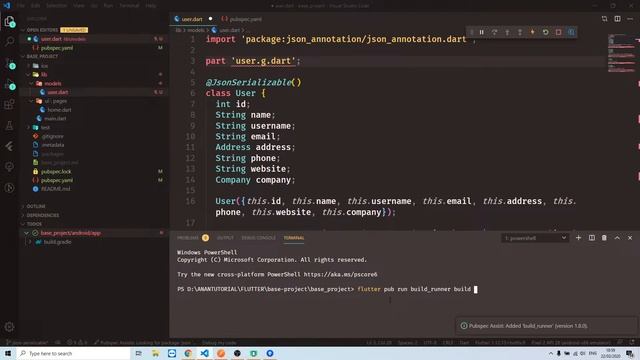Image resolution: width=640 pixels, height=360 pixels.
Task: Open the Testing flask view
Action: click(9, 125)
